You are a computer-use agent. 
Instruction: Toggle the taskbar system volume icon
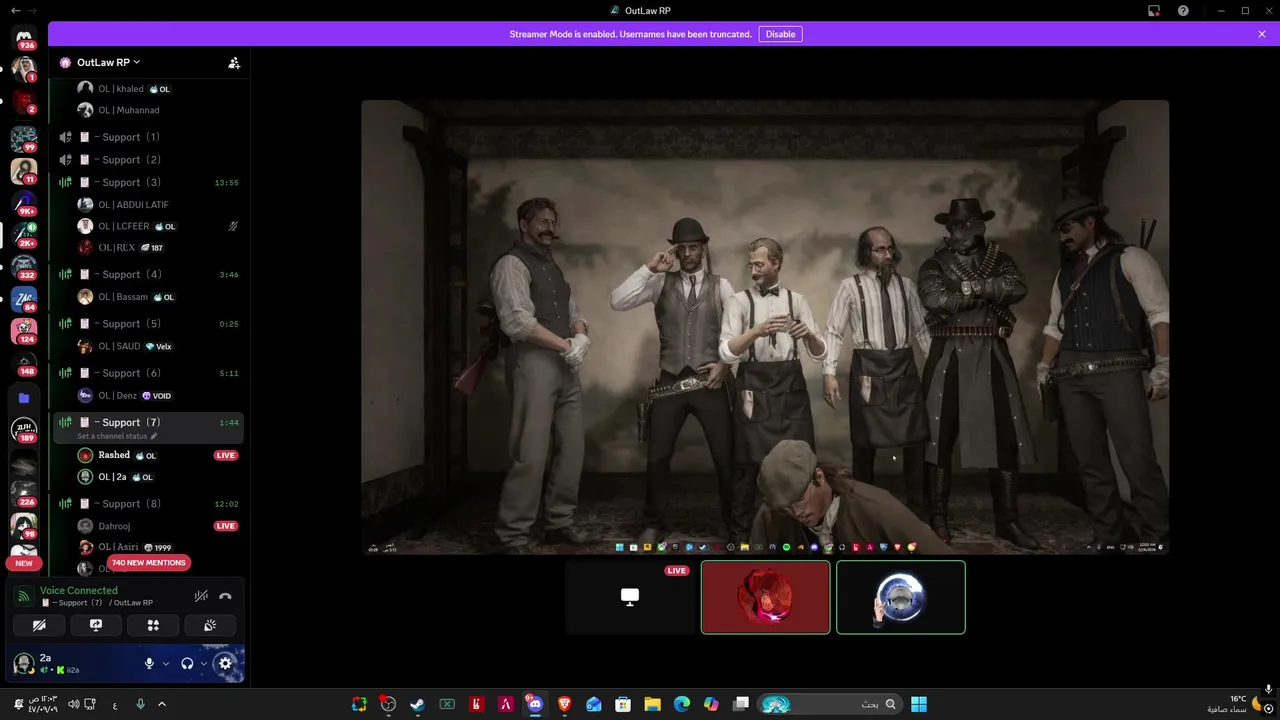tap(73, 704)
